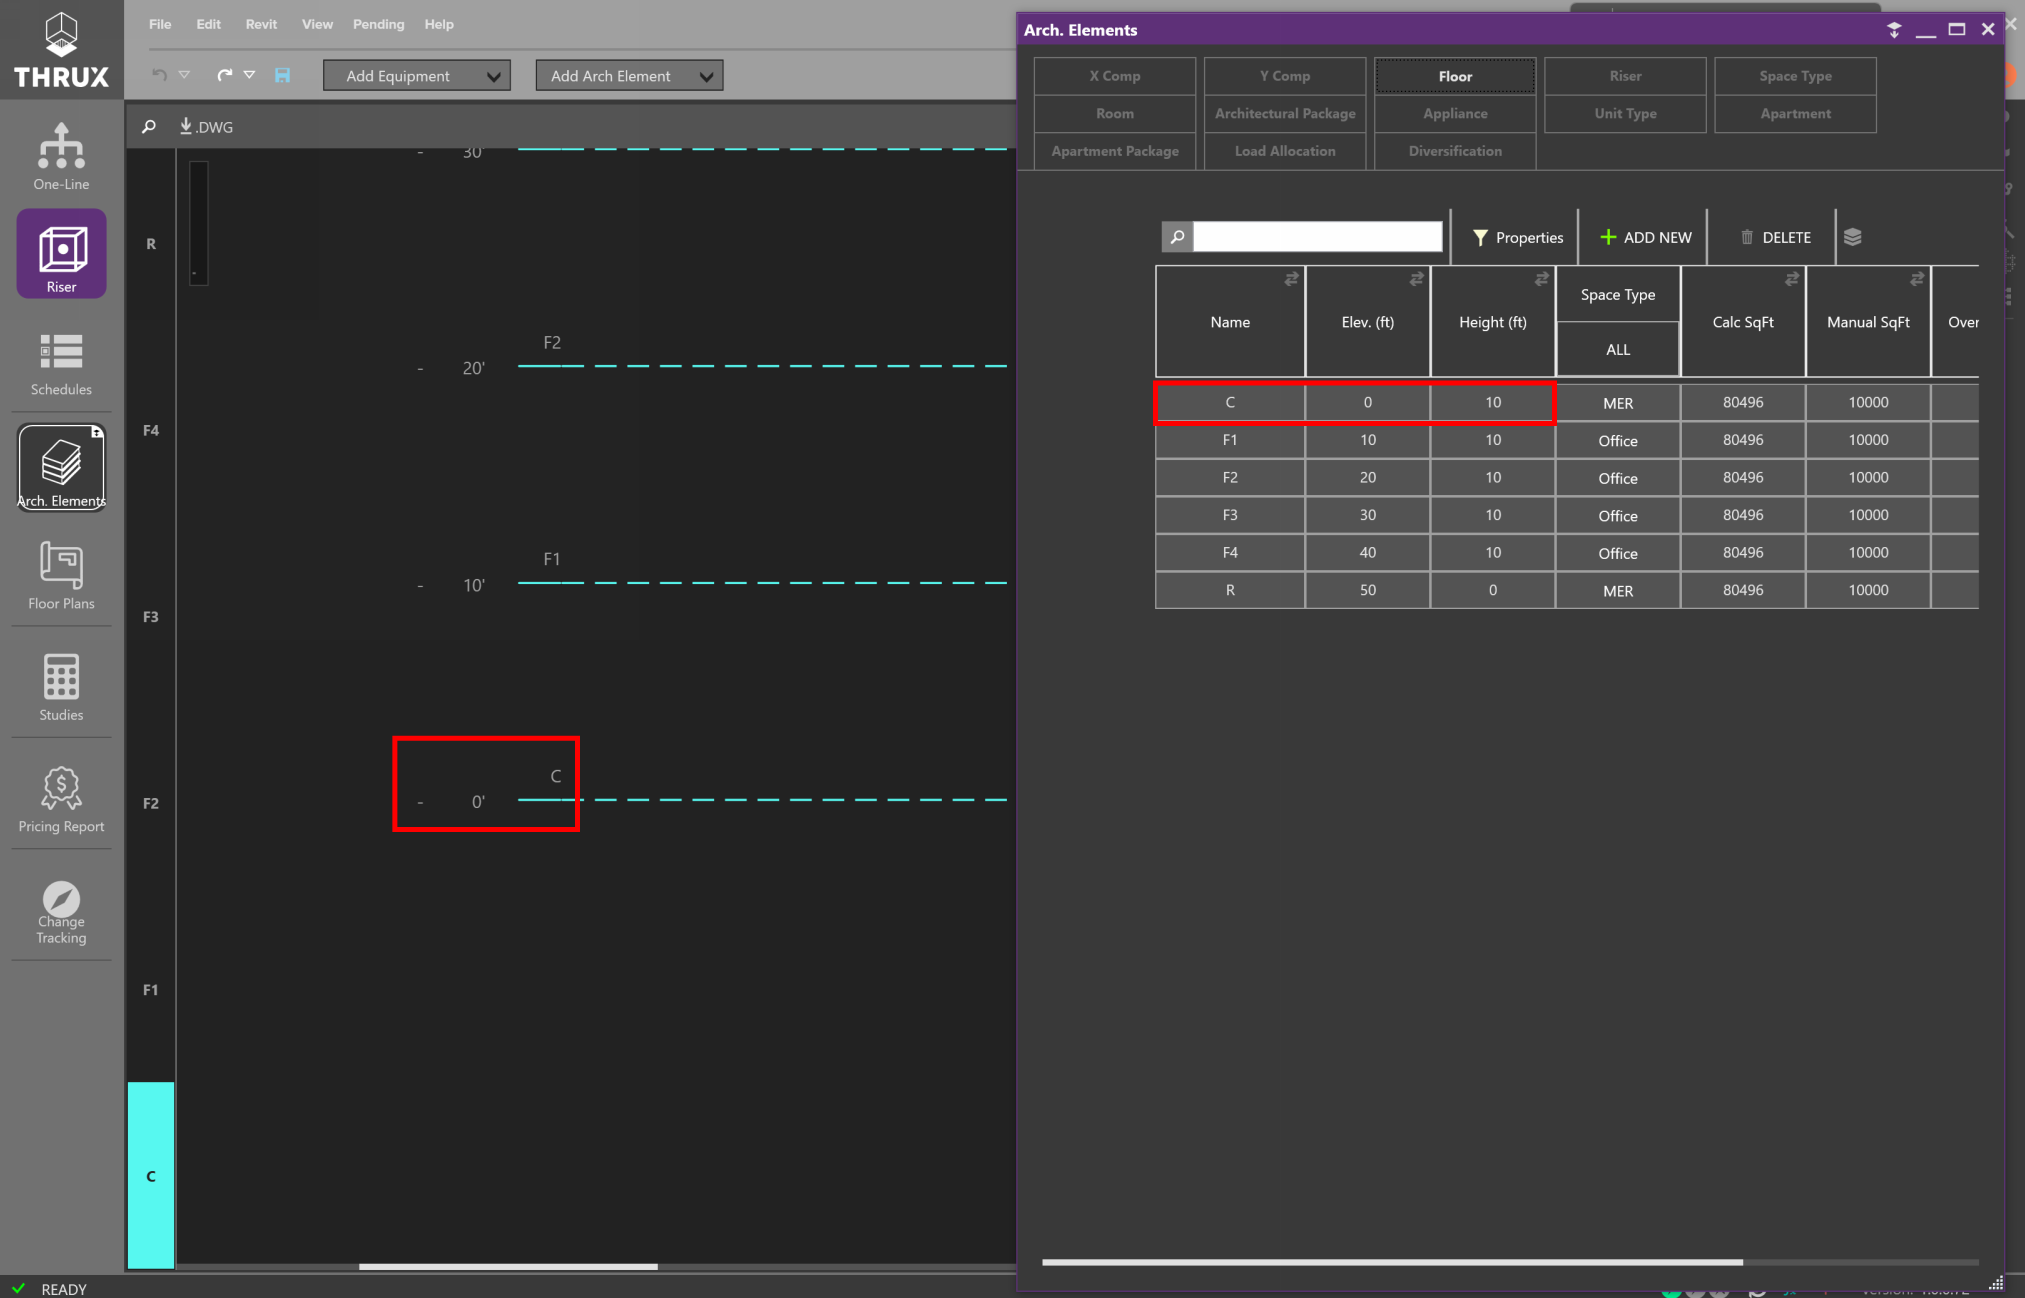Select the Floor tab

tap(1455, 76)
